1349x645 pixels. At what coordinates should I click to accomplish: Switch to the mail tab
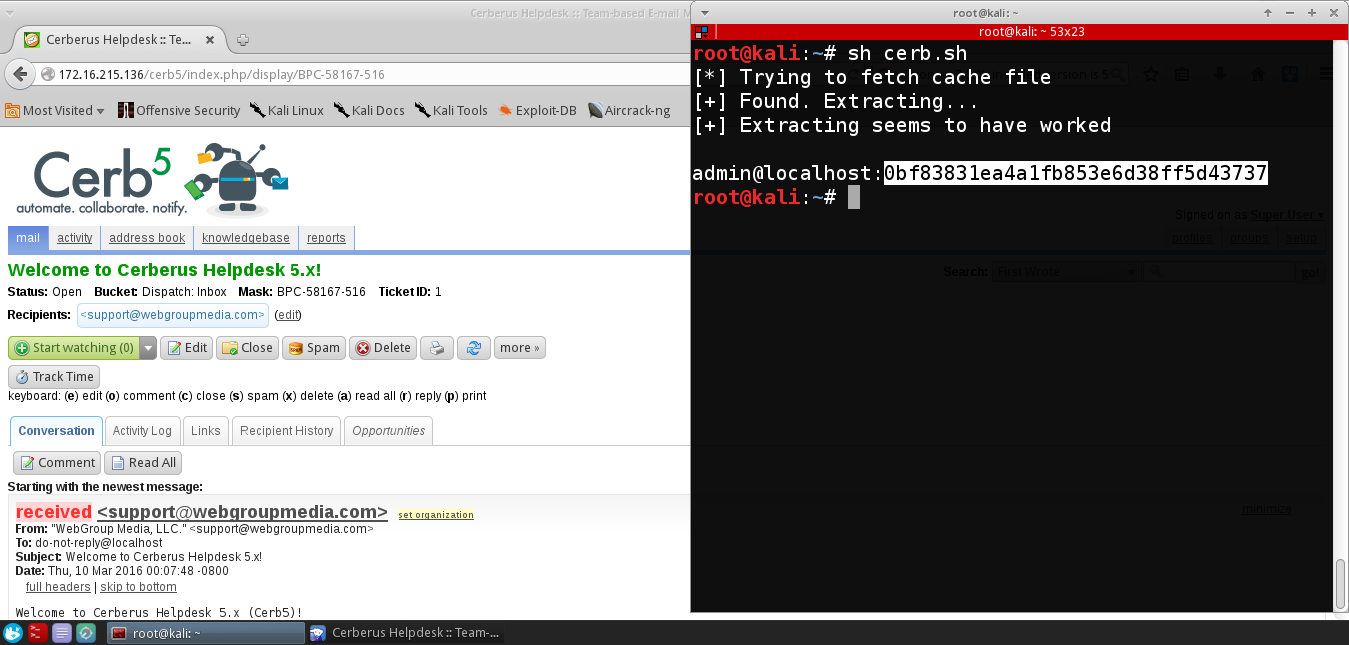pos(28,238)
